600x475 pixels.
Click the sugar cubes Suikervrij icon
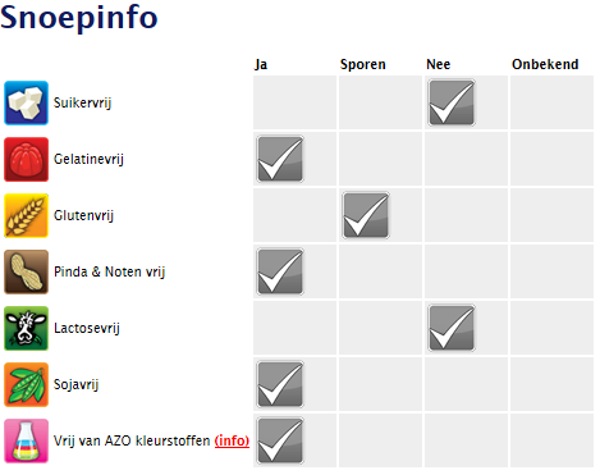tap(26, 102)
